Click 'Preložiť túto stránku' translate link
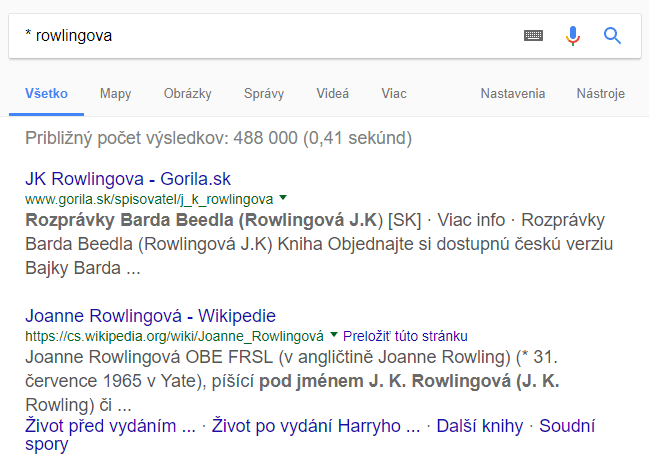This screenshot has height=460, width=649. pyautogui.click(x=405, y=336)
